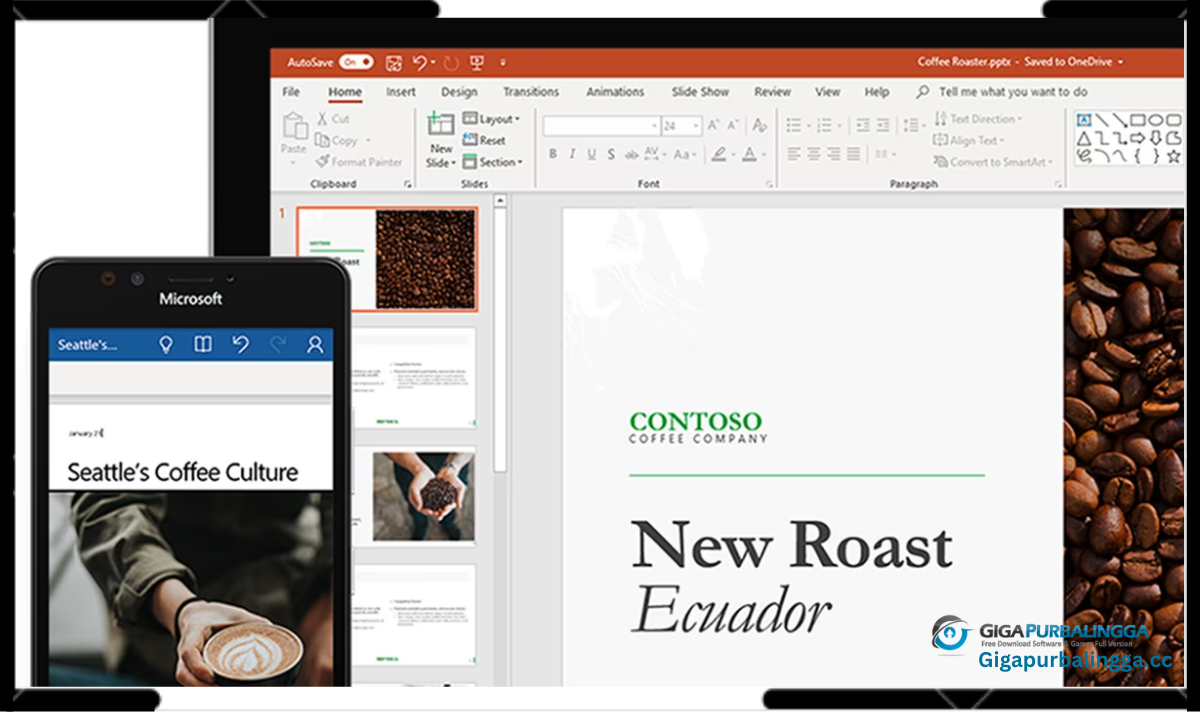Viewport: 1200px width, 720px height.
Task: Select the Text Box shape in gallery
Action: pos(1084,119)
